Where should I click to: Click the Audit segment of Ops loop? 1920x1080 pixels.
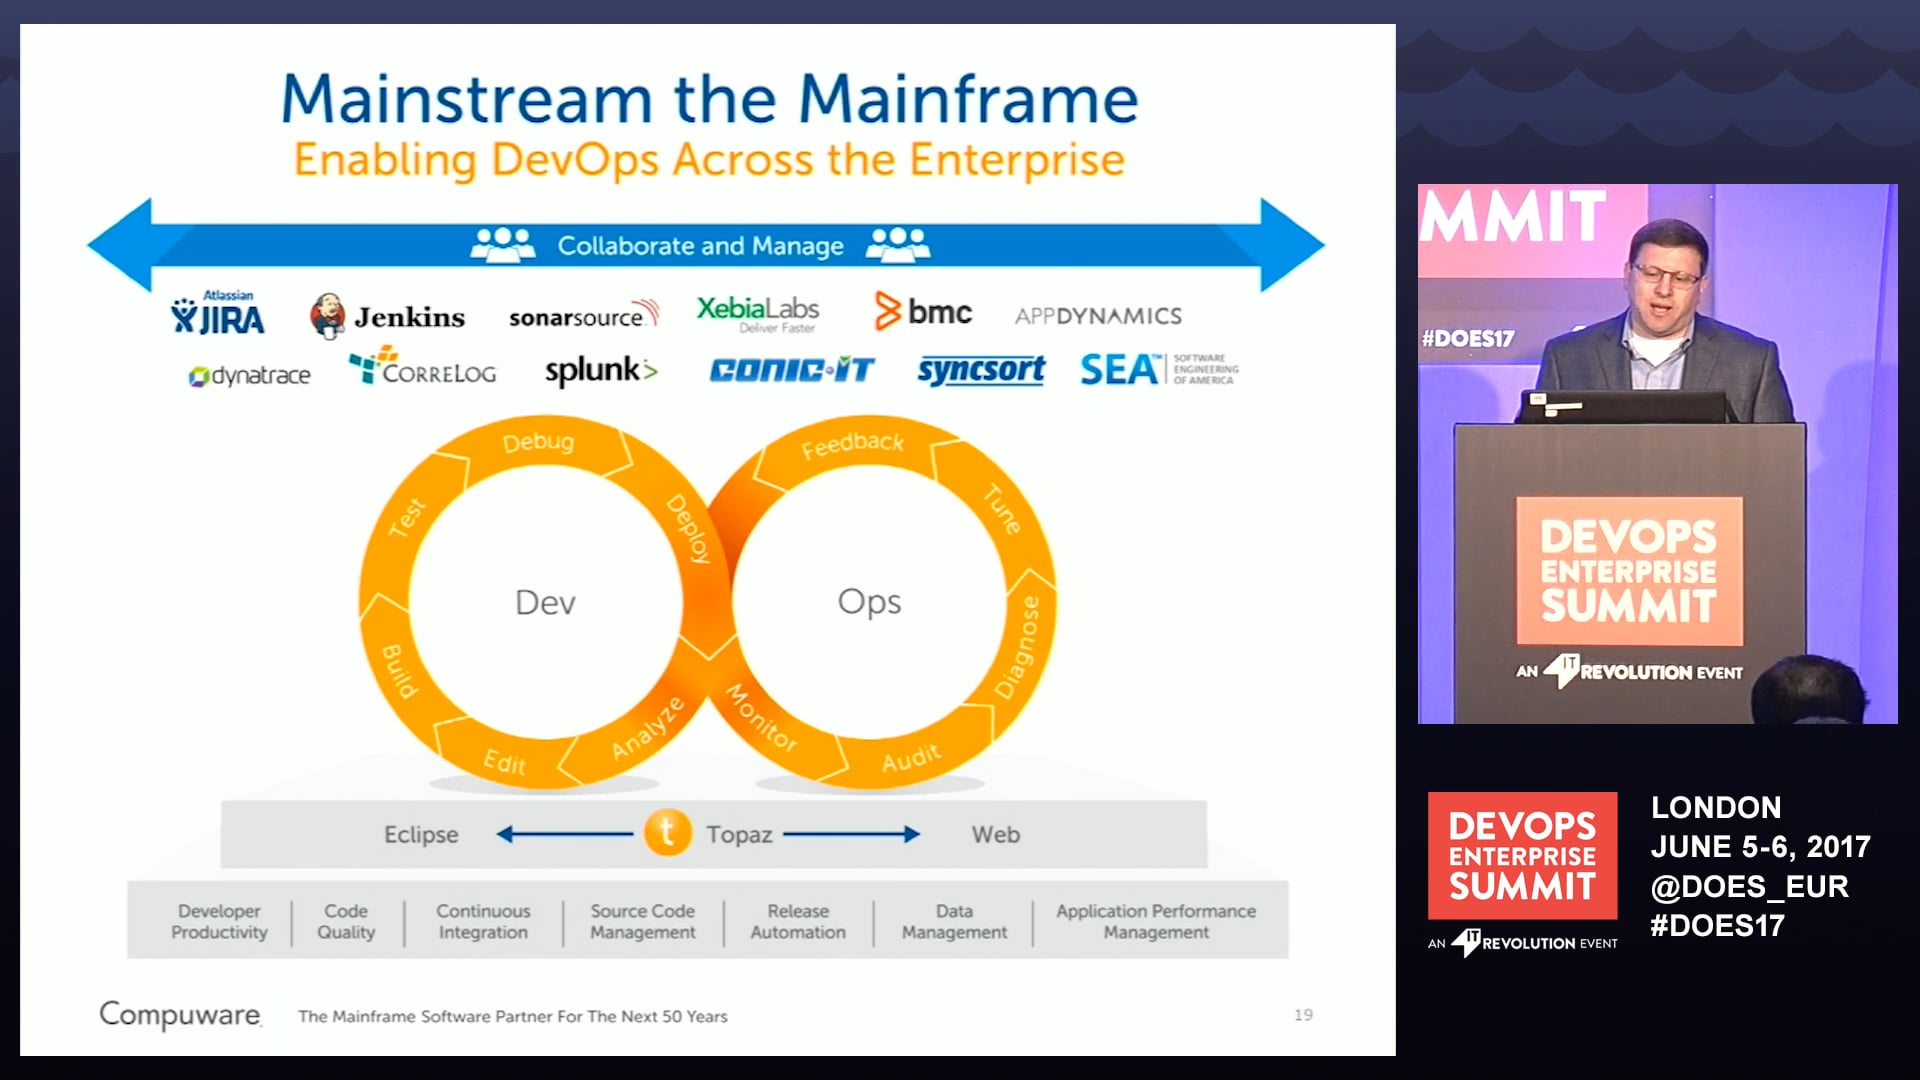911,757
